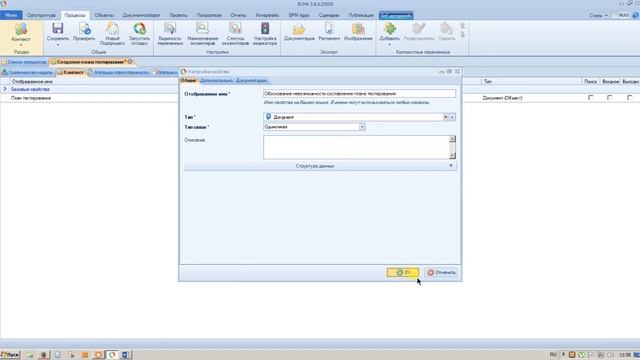Toggle Входное checkbox for План тестирования
The height and width of the screenshot is (360, 640).
coord(609,98)
